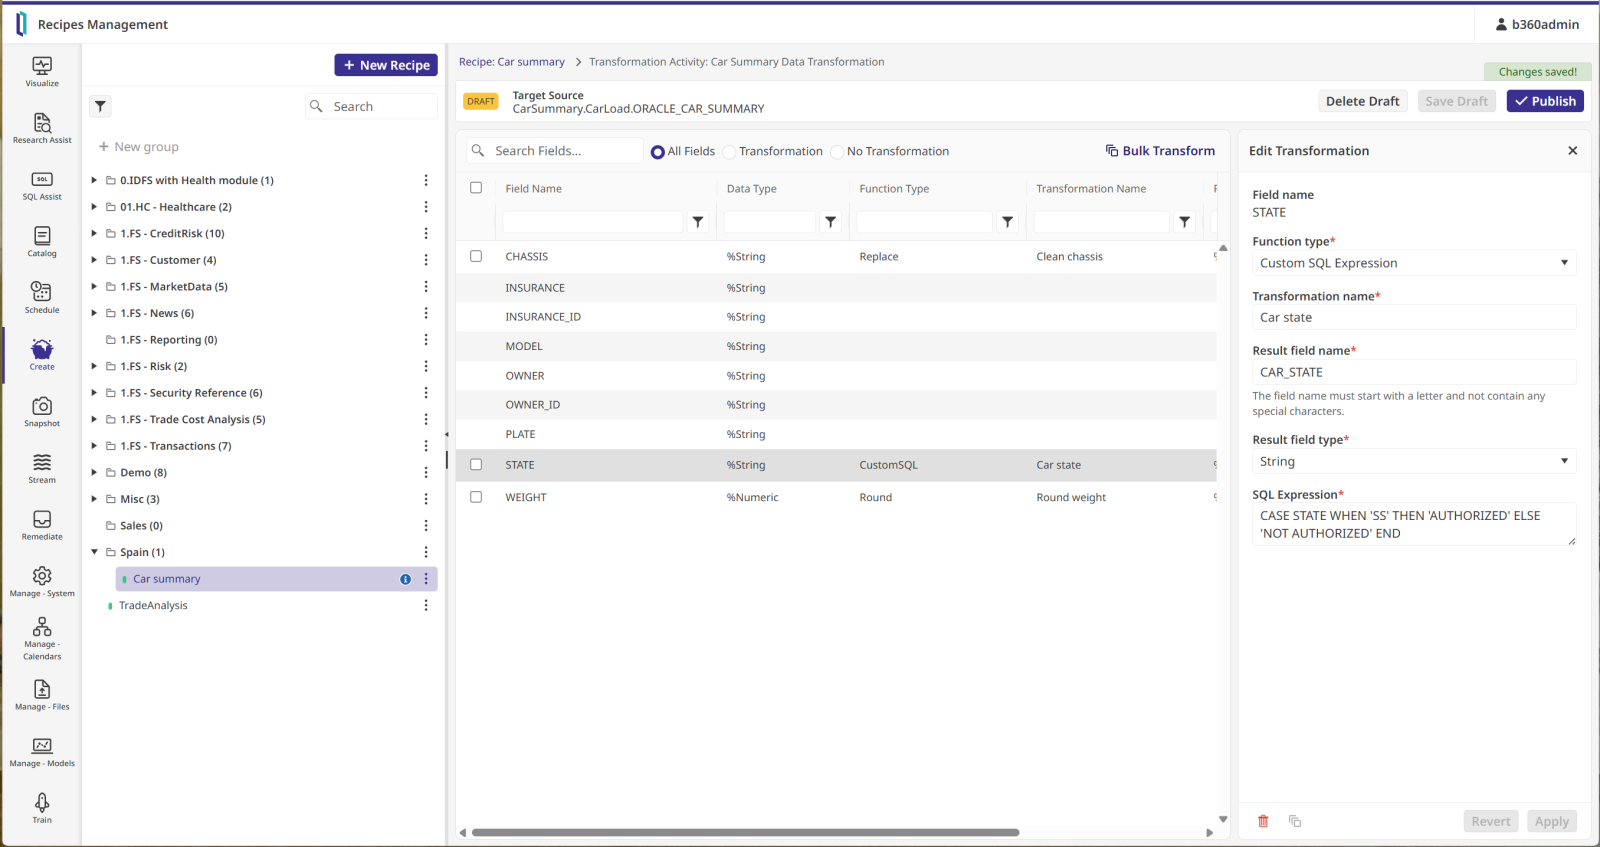Tick the CHASSIS row checkbox
1600x847 pixels.
click(476, 256)
